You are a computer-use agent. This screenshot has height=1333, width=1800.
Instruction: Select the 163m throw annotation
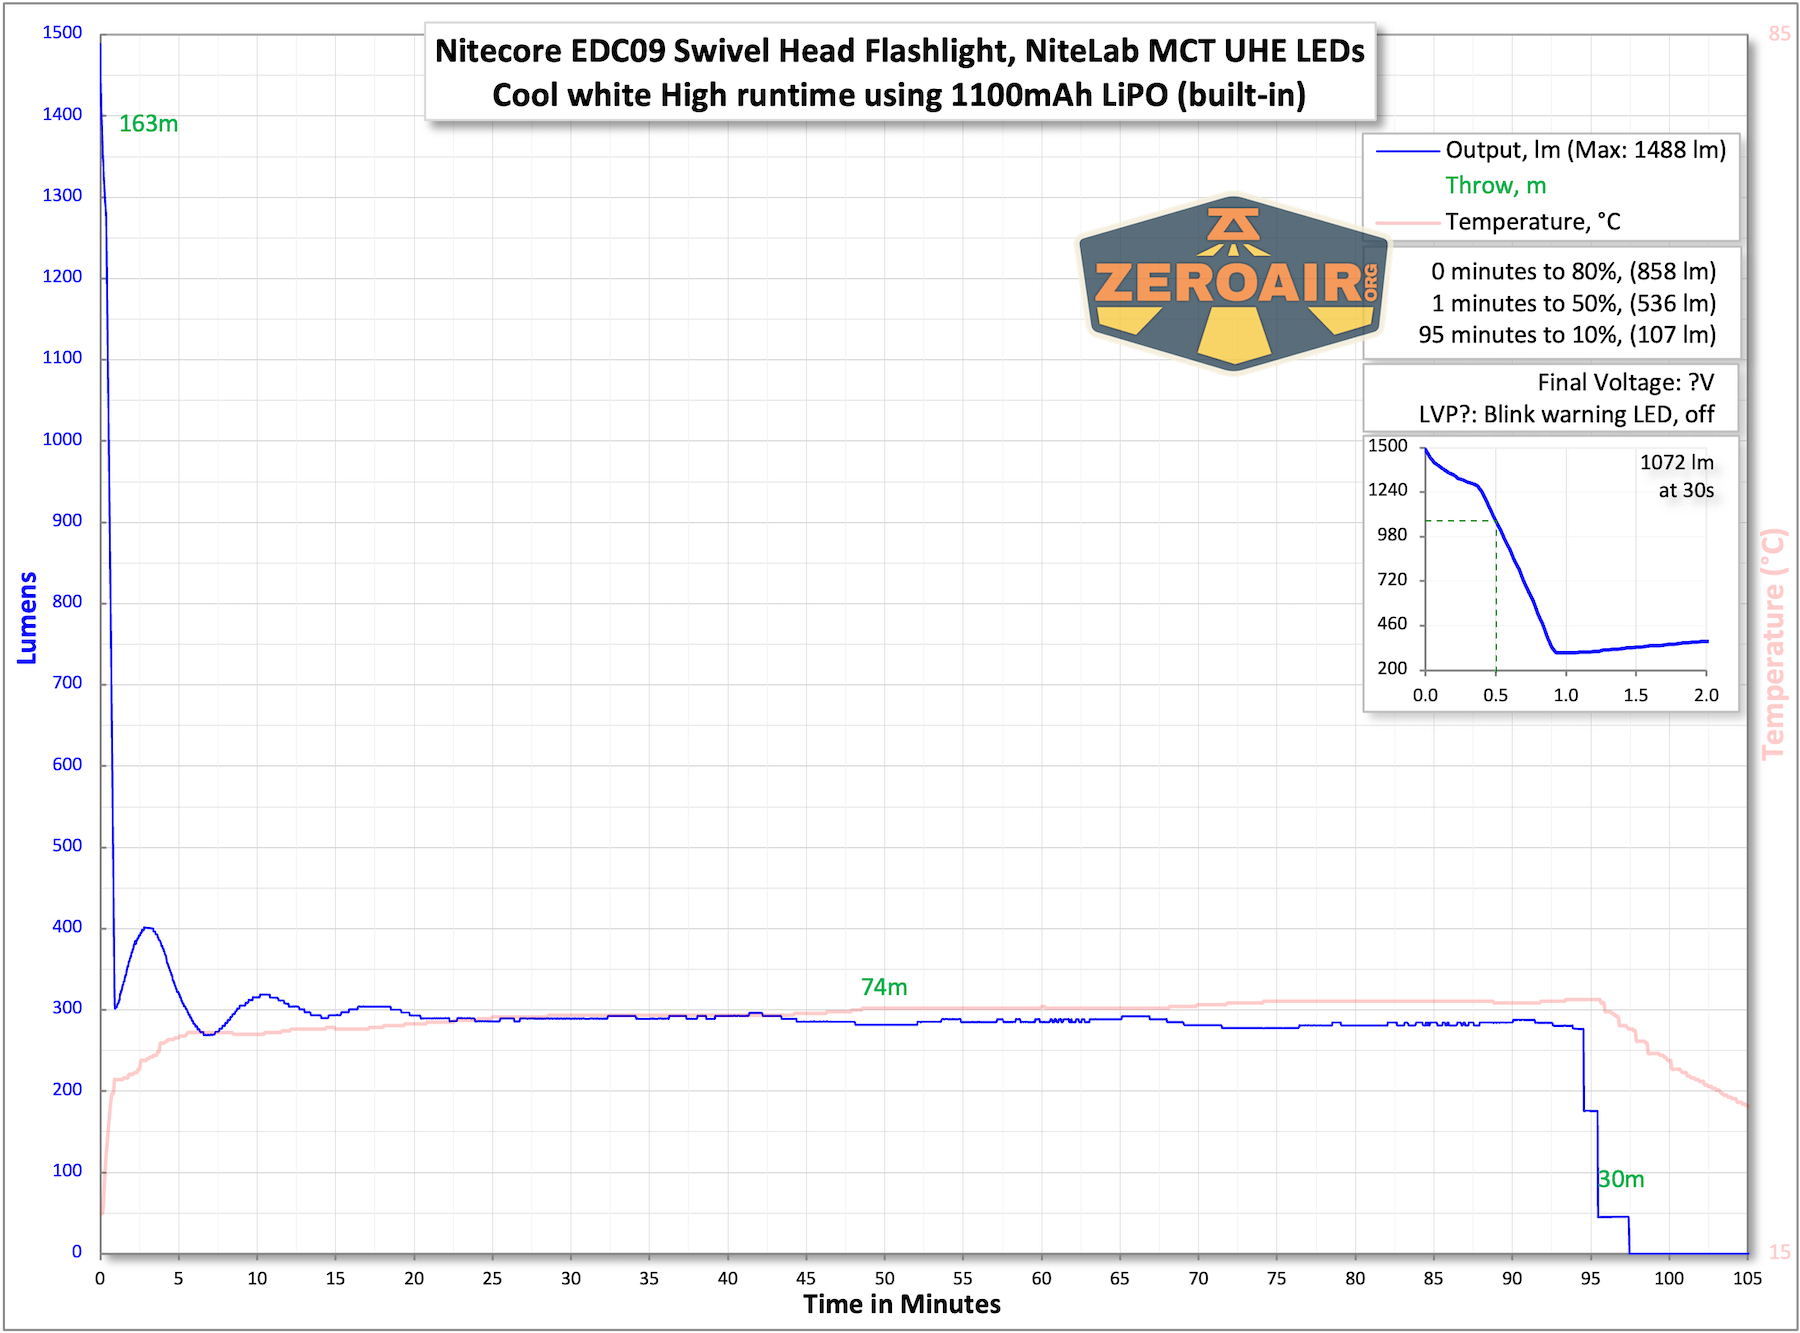(148, 124)
